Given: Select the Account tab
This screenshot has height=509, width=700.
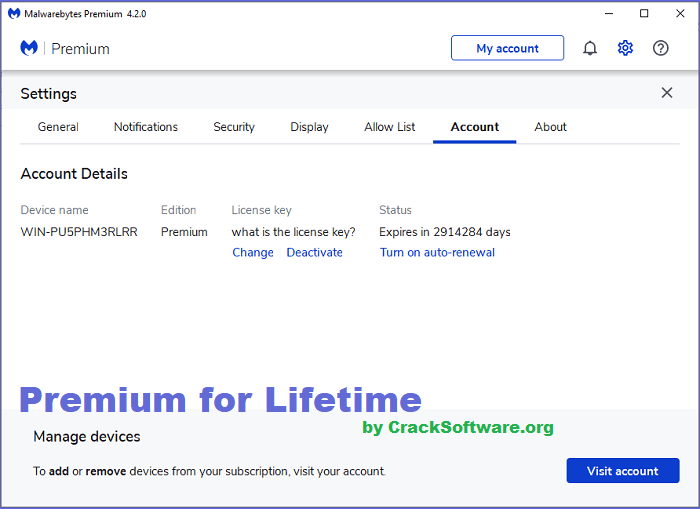Looking at the screenshot, I should [475, 127].
